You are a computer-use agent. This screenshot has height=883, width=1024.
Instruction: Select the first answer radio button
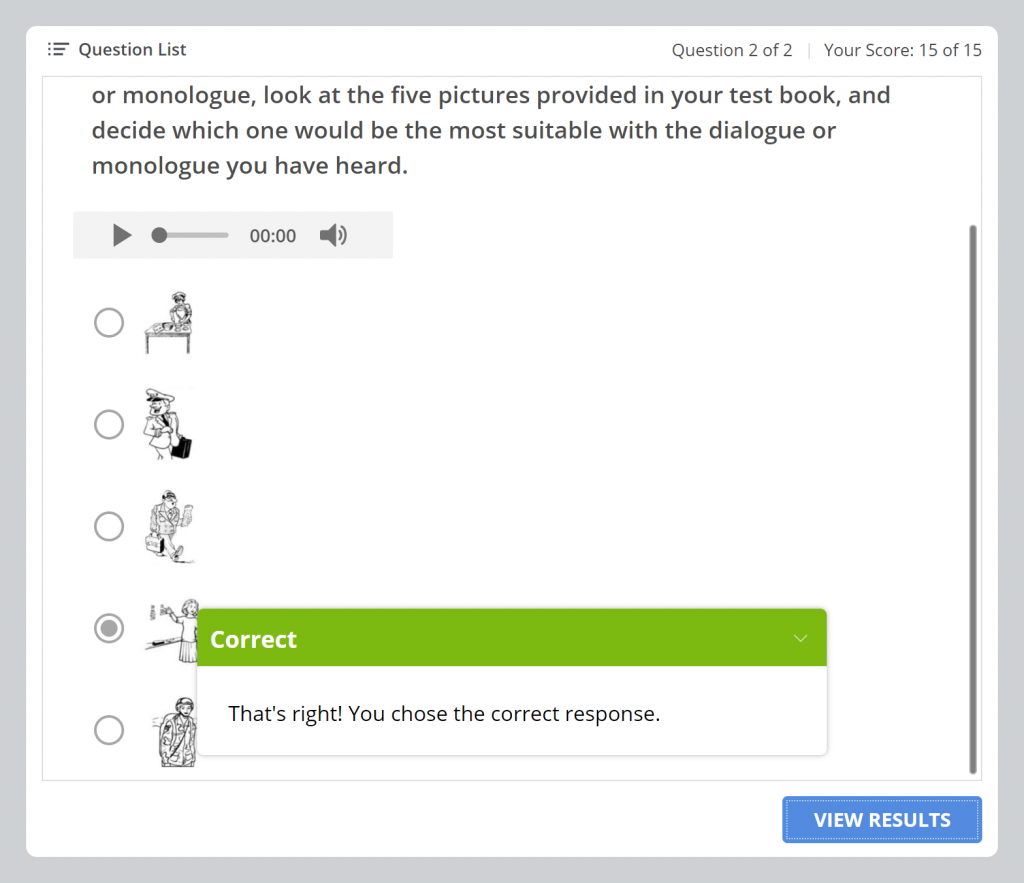109,323
